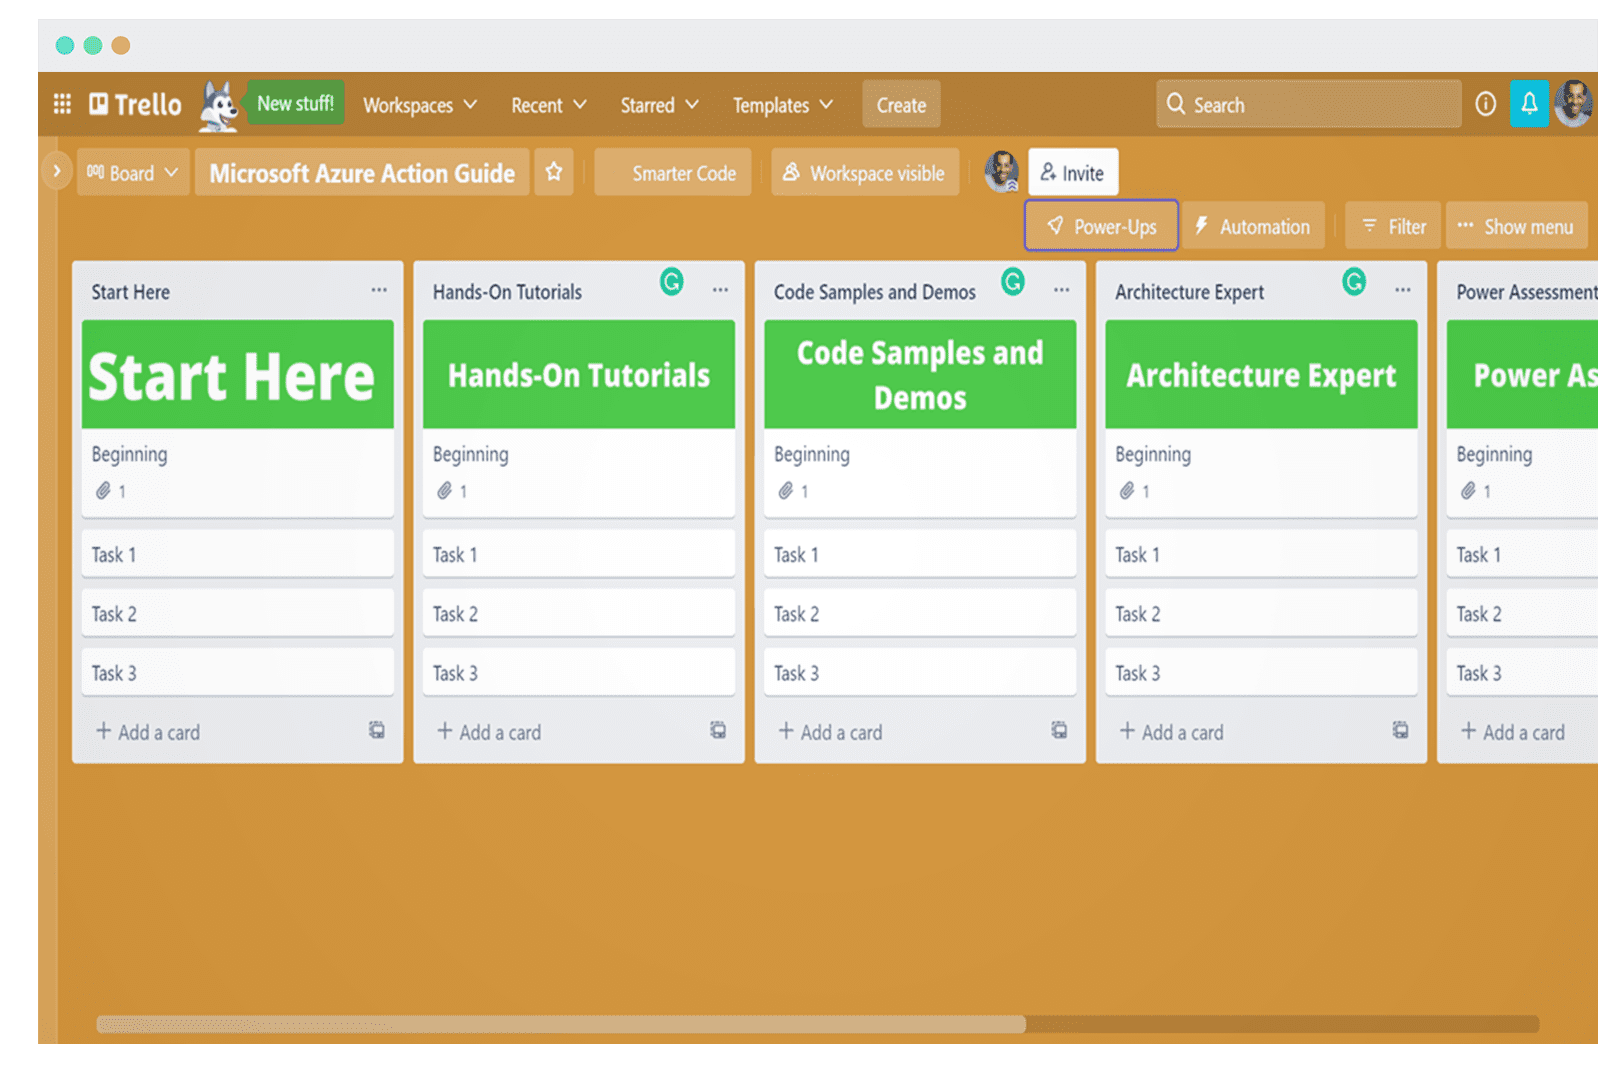Screen dimensions: 1622x1086
Task: Open Task 2 in Architecture Expert list
Action: tap(1261, 613)
